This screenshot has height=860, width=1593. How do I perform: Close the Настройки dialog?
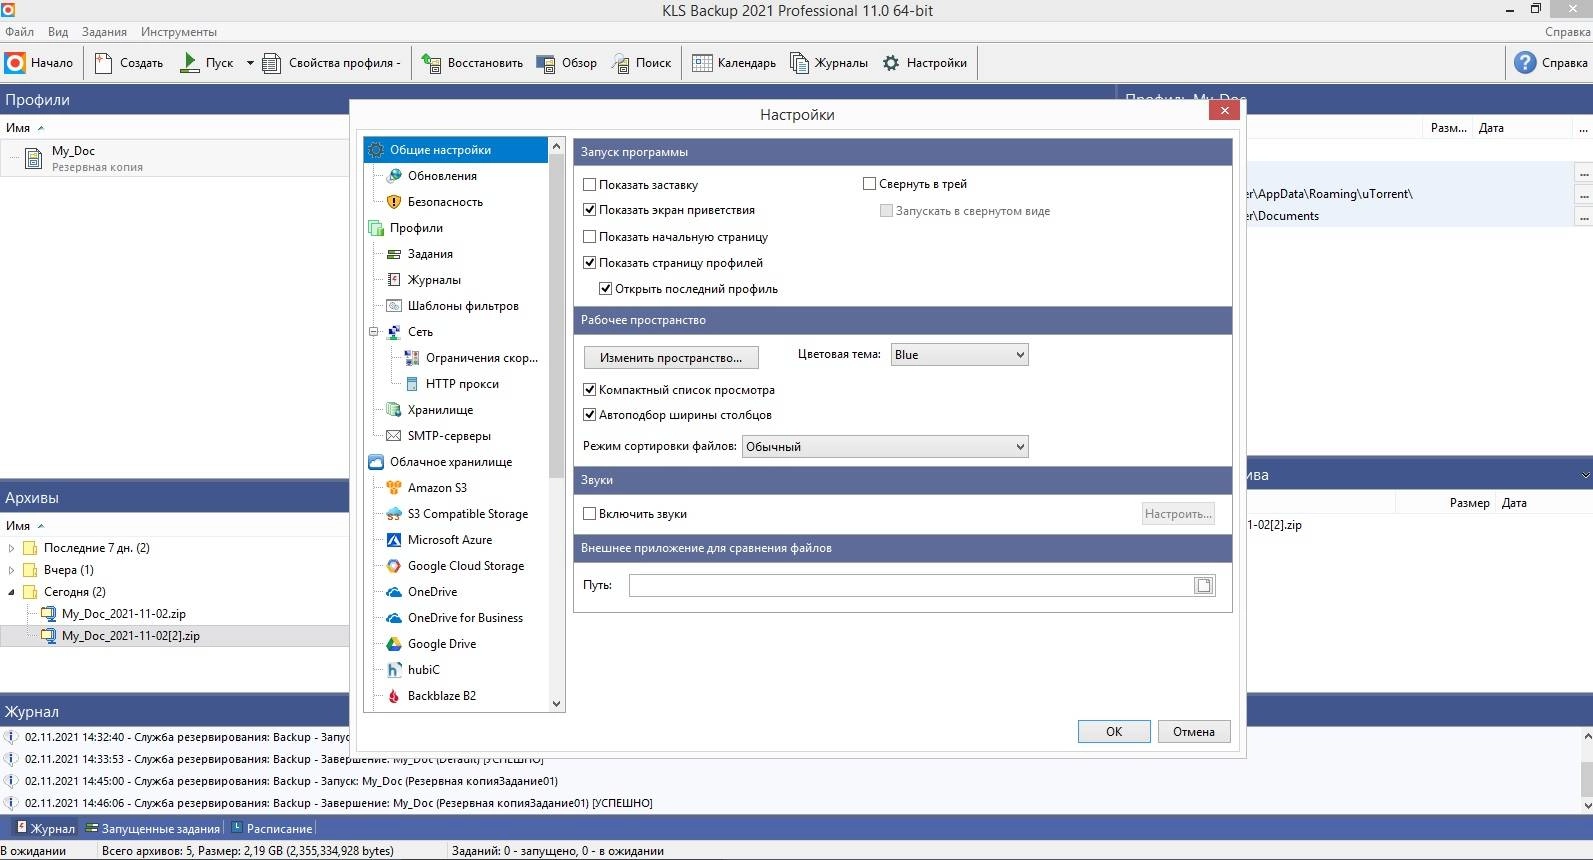coord(1224,110)
